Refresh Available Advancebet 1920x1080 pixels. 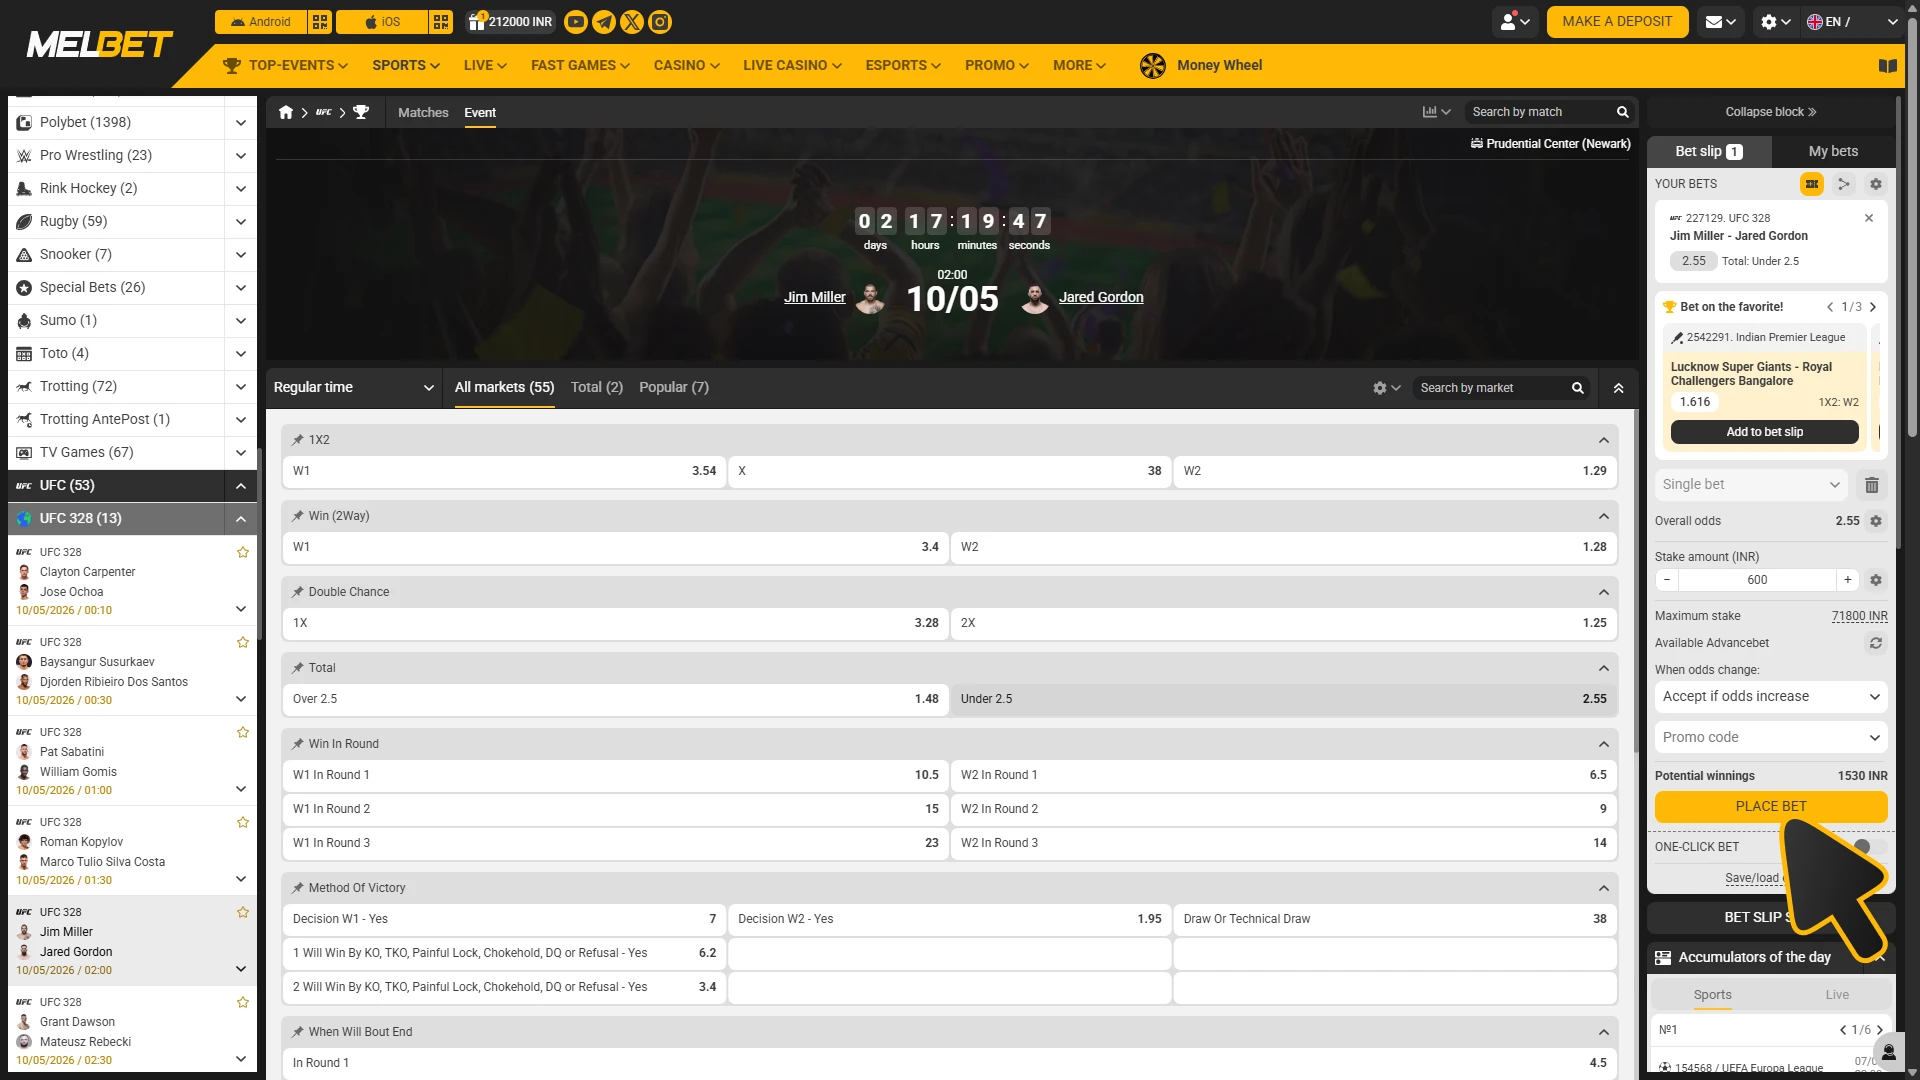(1876, 643)
